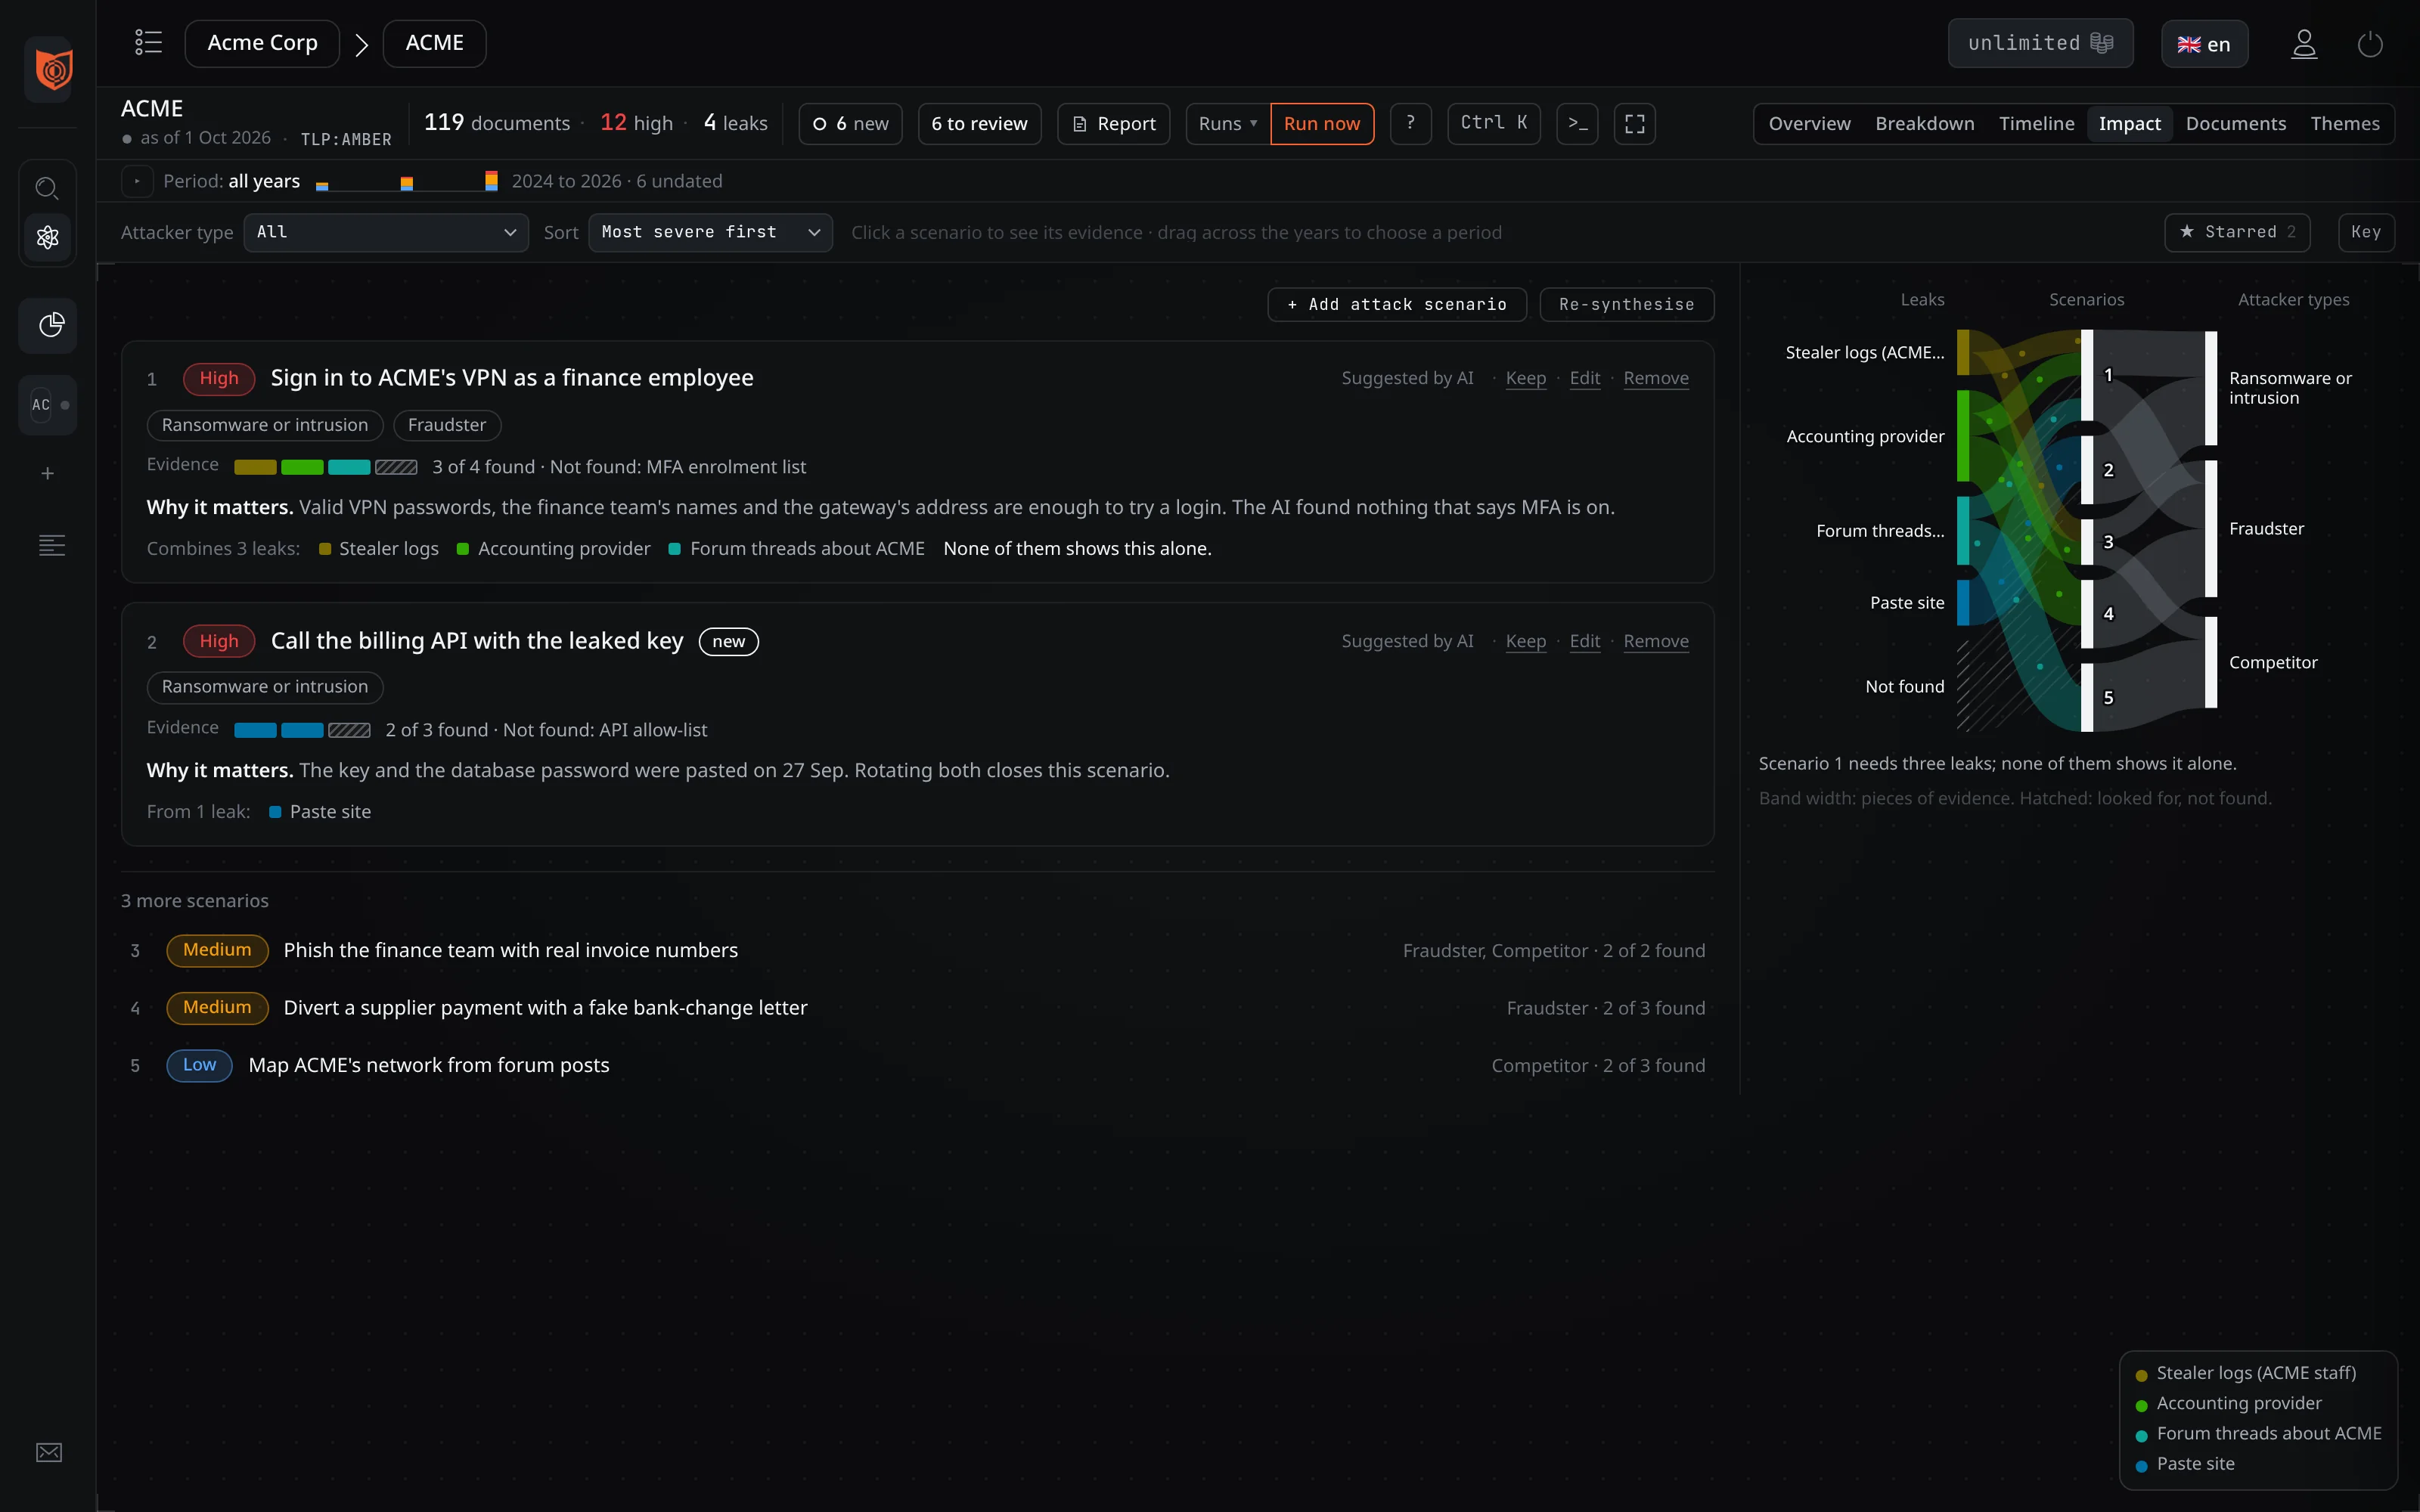Viewport: 2420px width, 1512px height.
Task: Open the Runs dropdown
Action: 1228,123
